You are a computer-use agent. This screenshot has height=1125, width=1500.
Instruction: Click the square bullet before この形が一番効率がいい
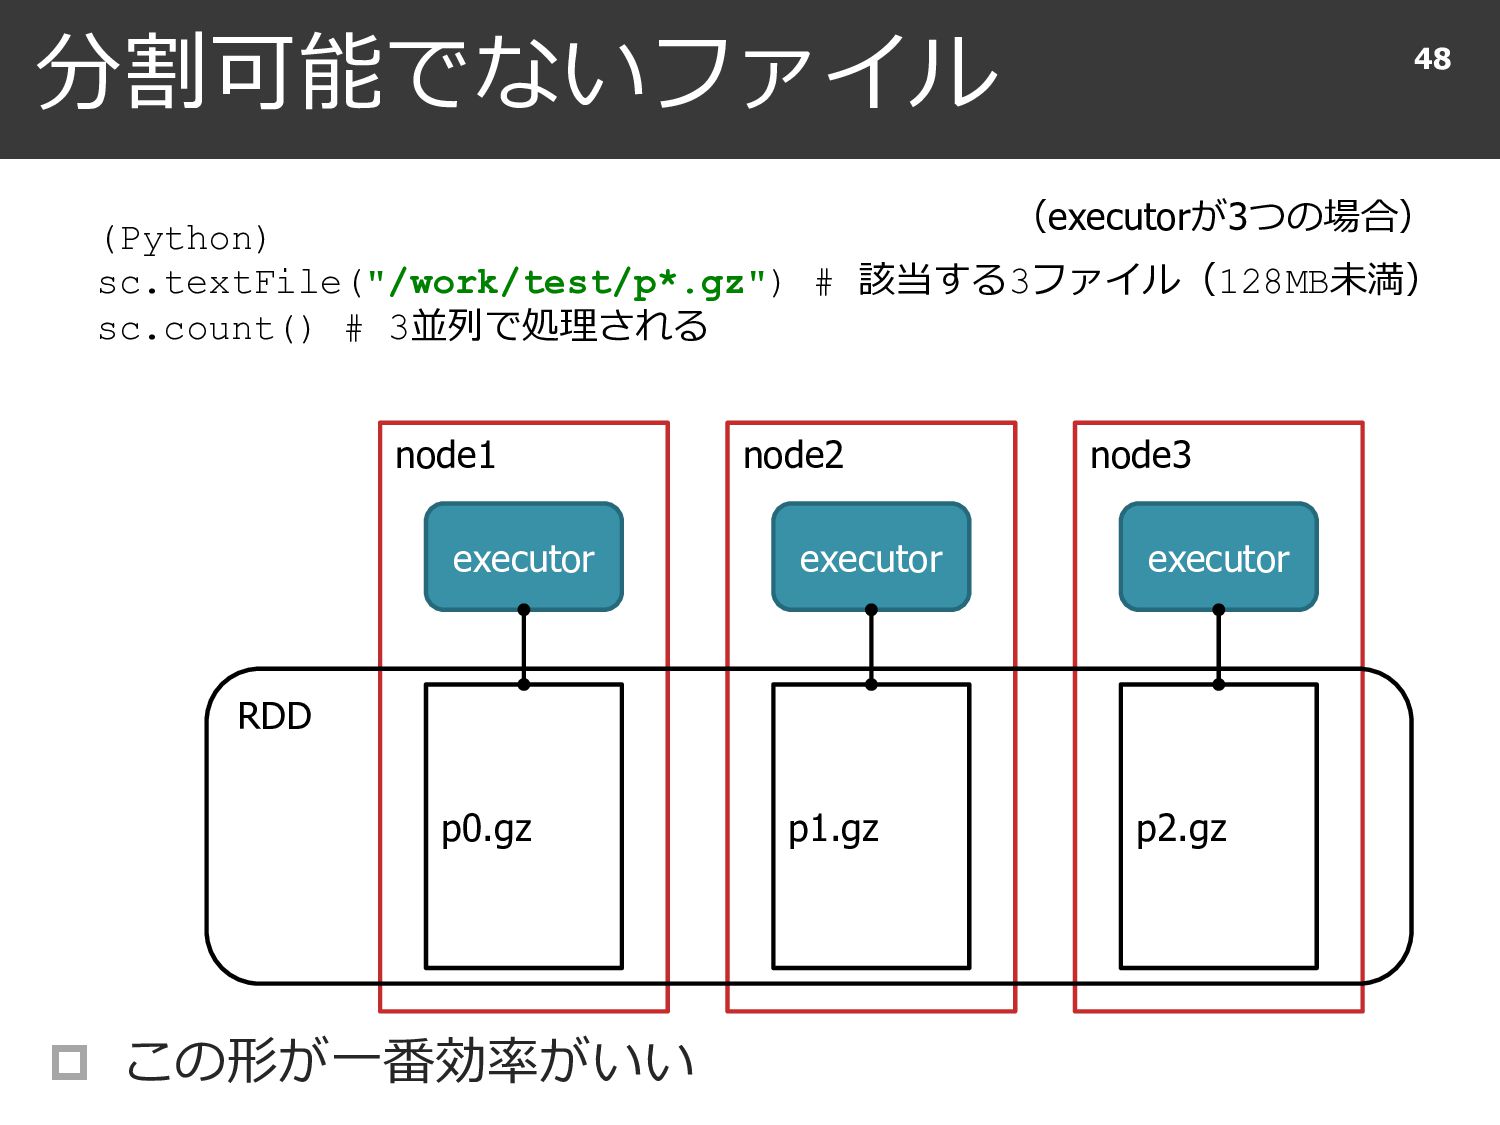(69, 1062)
